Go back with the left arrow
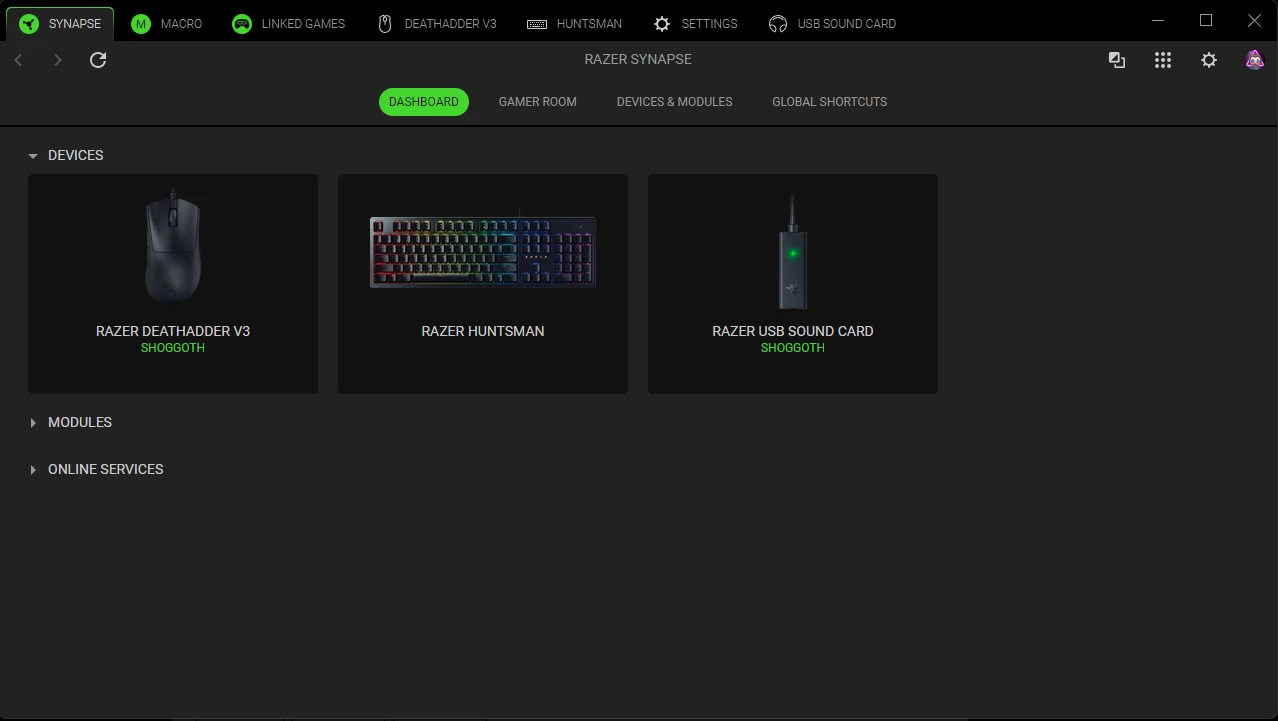The image size is (1278, 721). (18, 60)
